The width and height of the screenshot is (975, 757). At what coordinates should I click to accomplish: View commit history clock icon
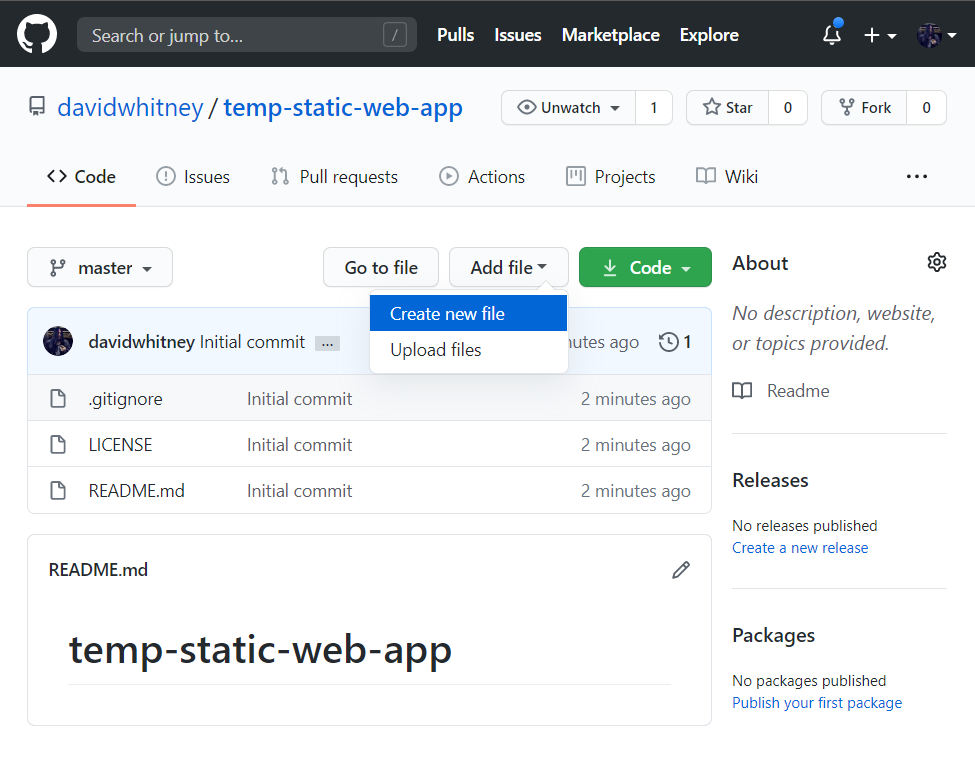tap(668, 341)
